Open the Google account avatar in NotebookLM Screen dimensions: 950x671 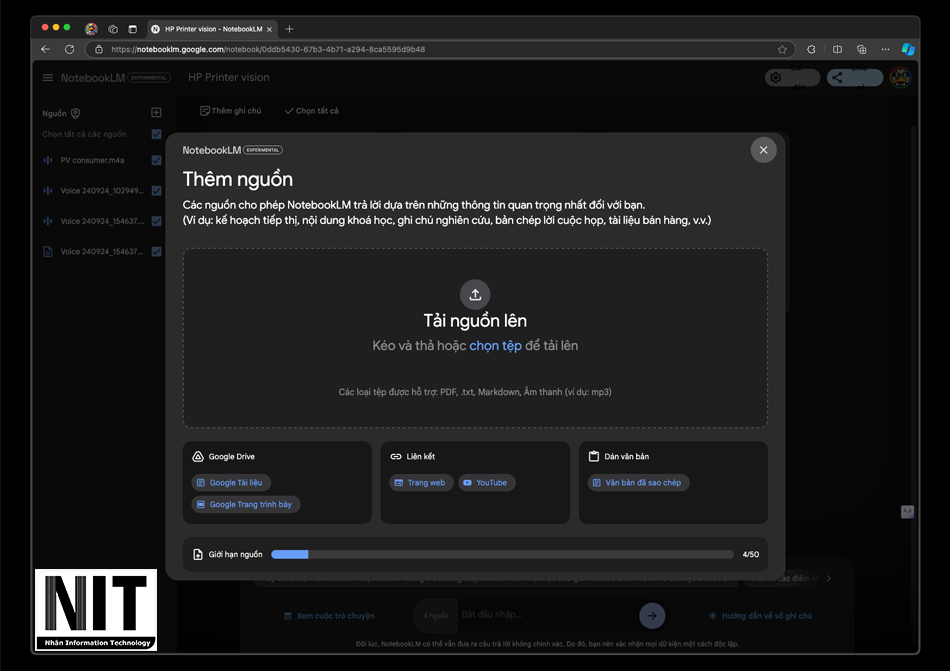[x=901, y=78]
